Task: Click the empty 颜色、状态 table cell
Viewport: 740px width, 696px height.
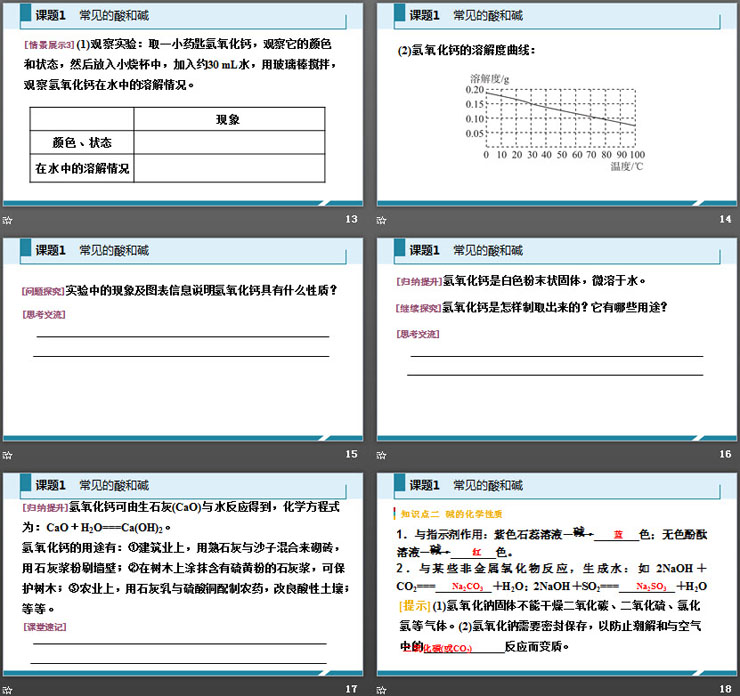Action: (x=230, y=143)
